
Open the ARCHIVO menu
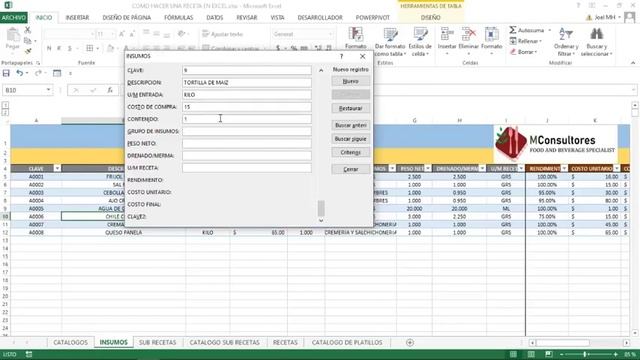pos(14,18)
